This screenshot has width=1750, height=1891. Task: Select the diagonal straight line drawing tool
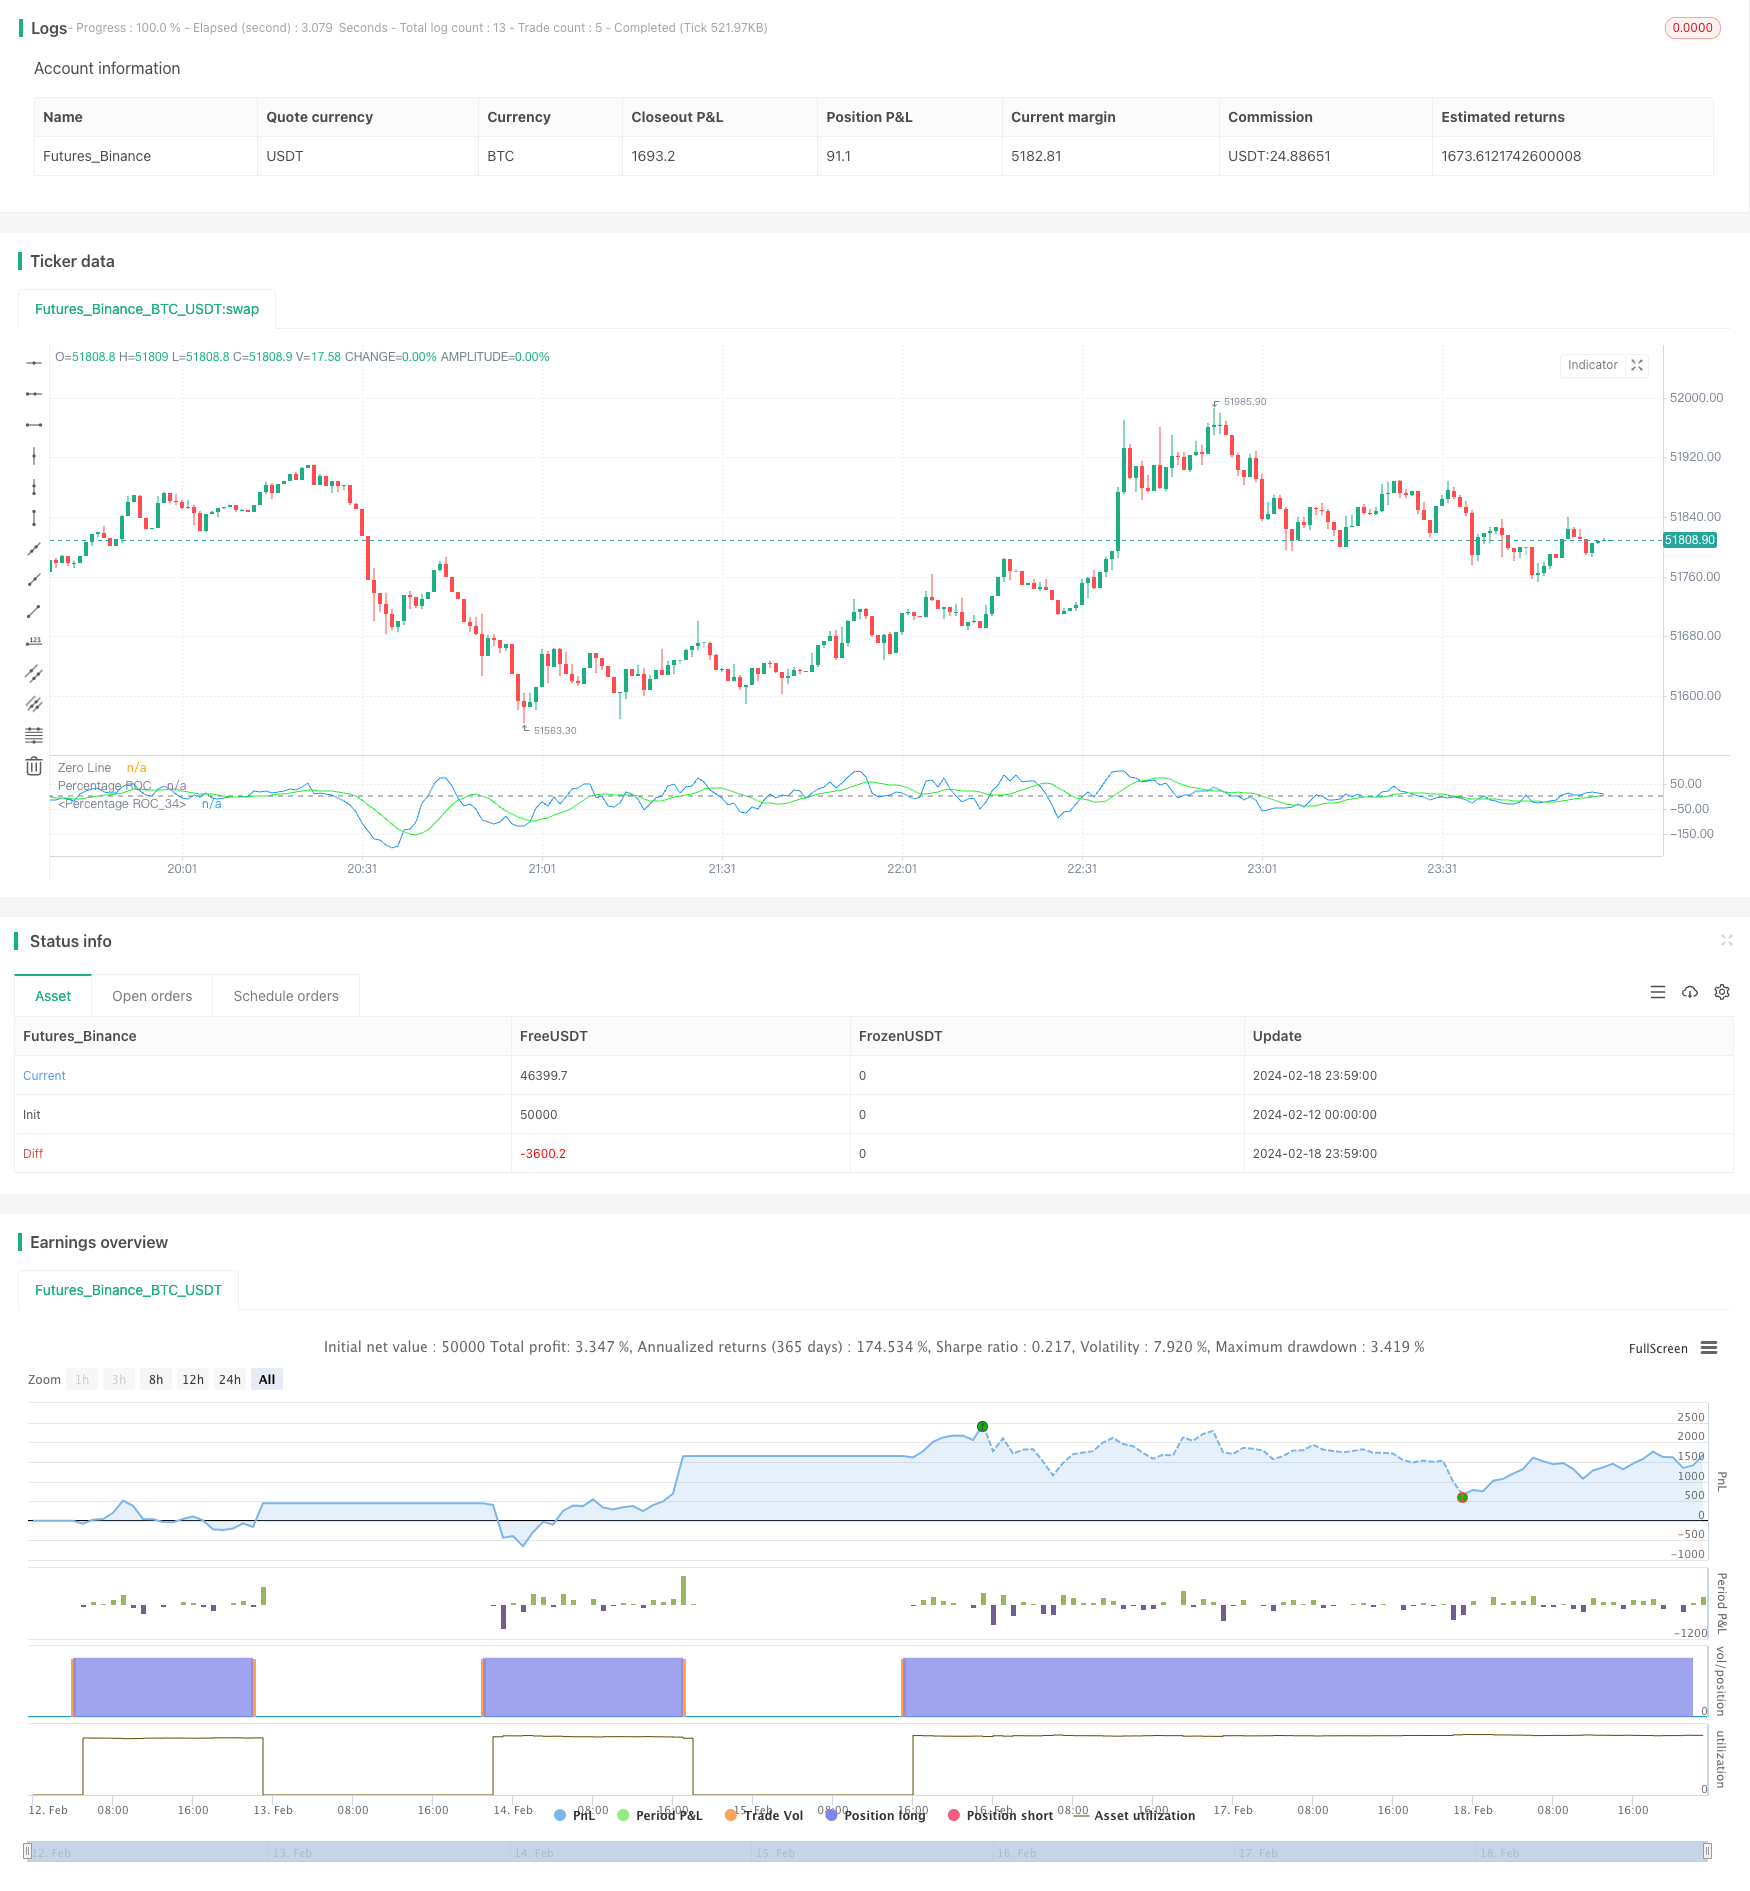point(34,549)
